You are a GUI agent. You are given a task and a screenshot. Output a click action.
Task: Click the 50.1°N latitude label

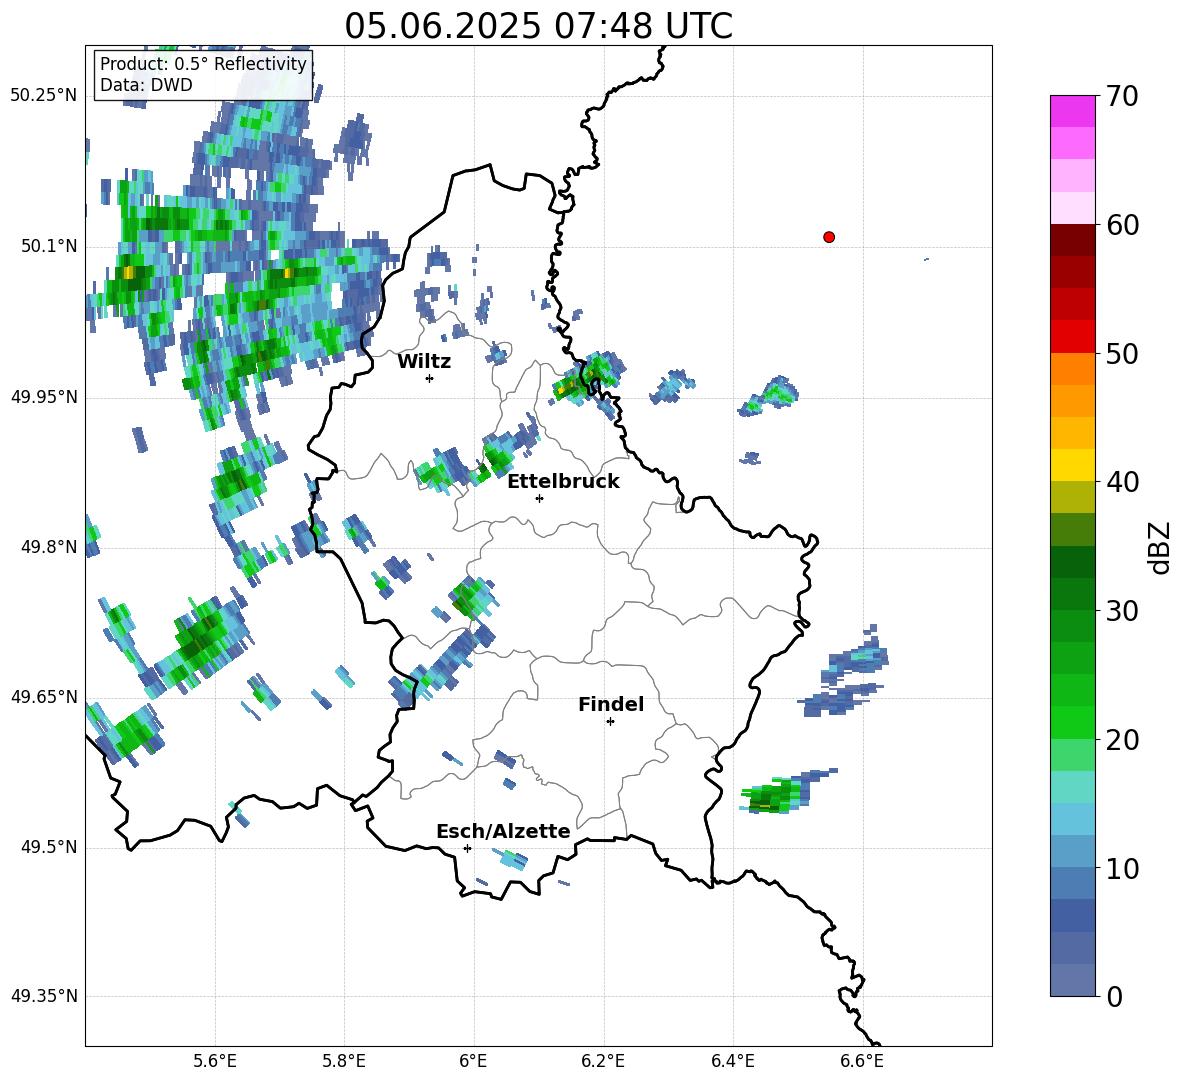pos(48,247)
